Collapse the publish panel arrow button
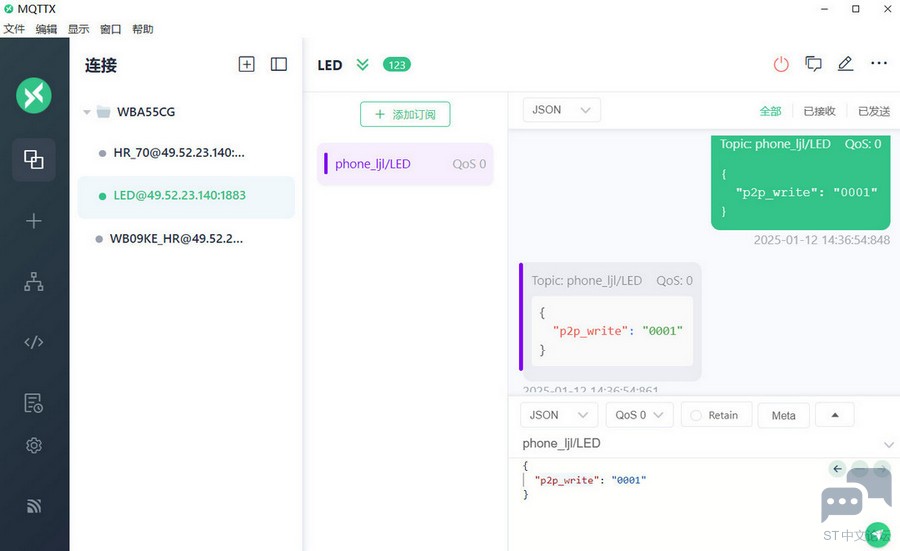The image size is (900, 551). click(x=835, y=415)
